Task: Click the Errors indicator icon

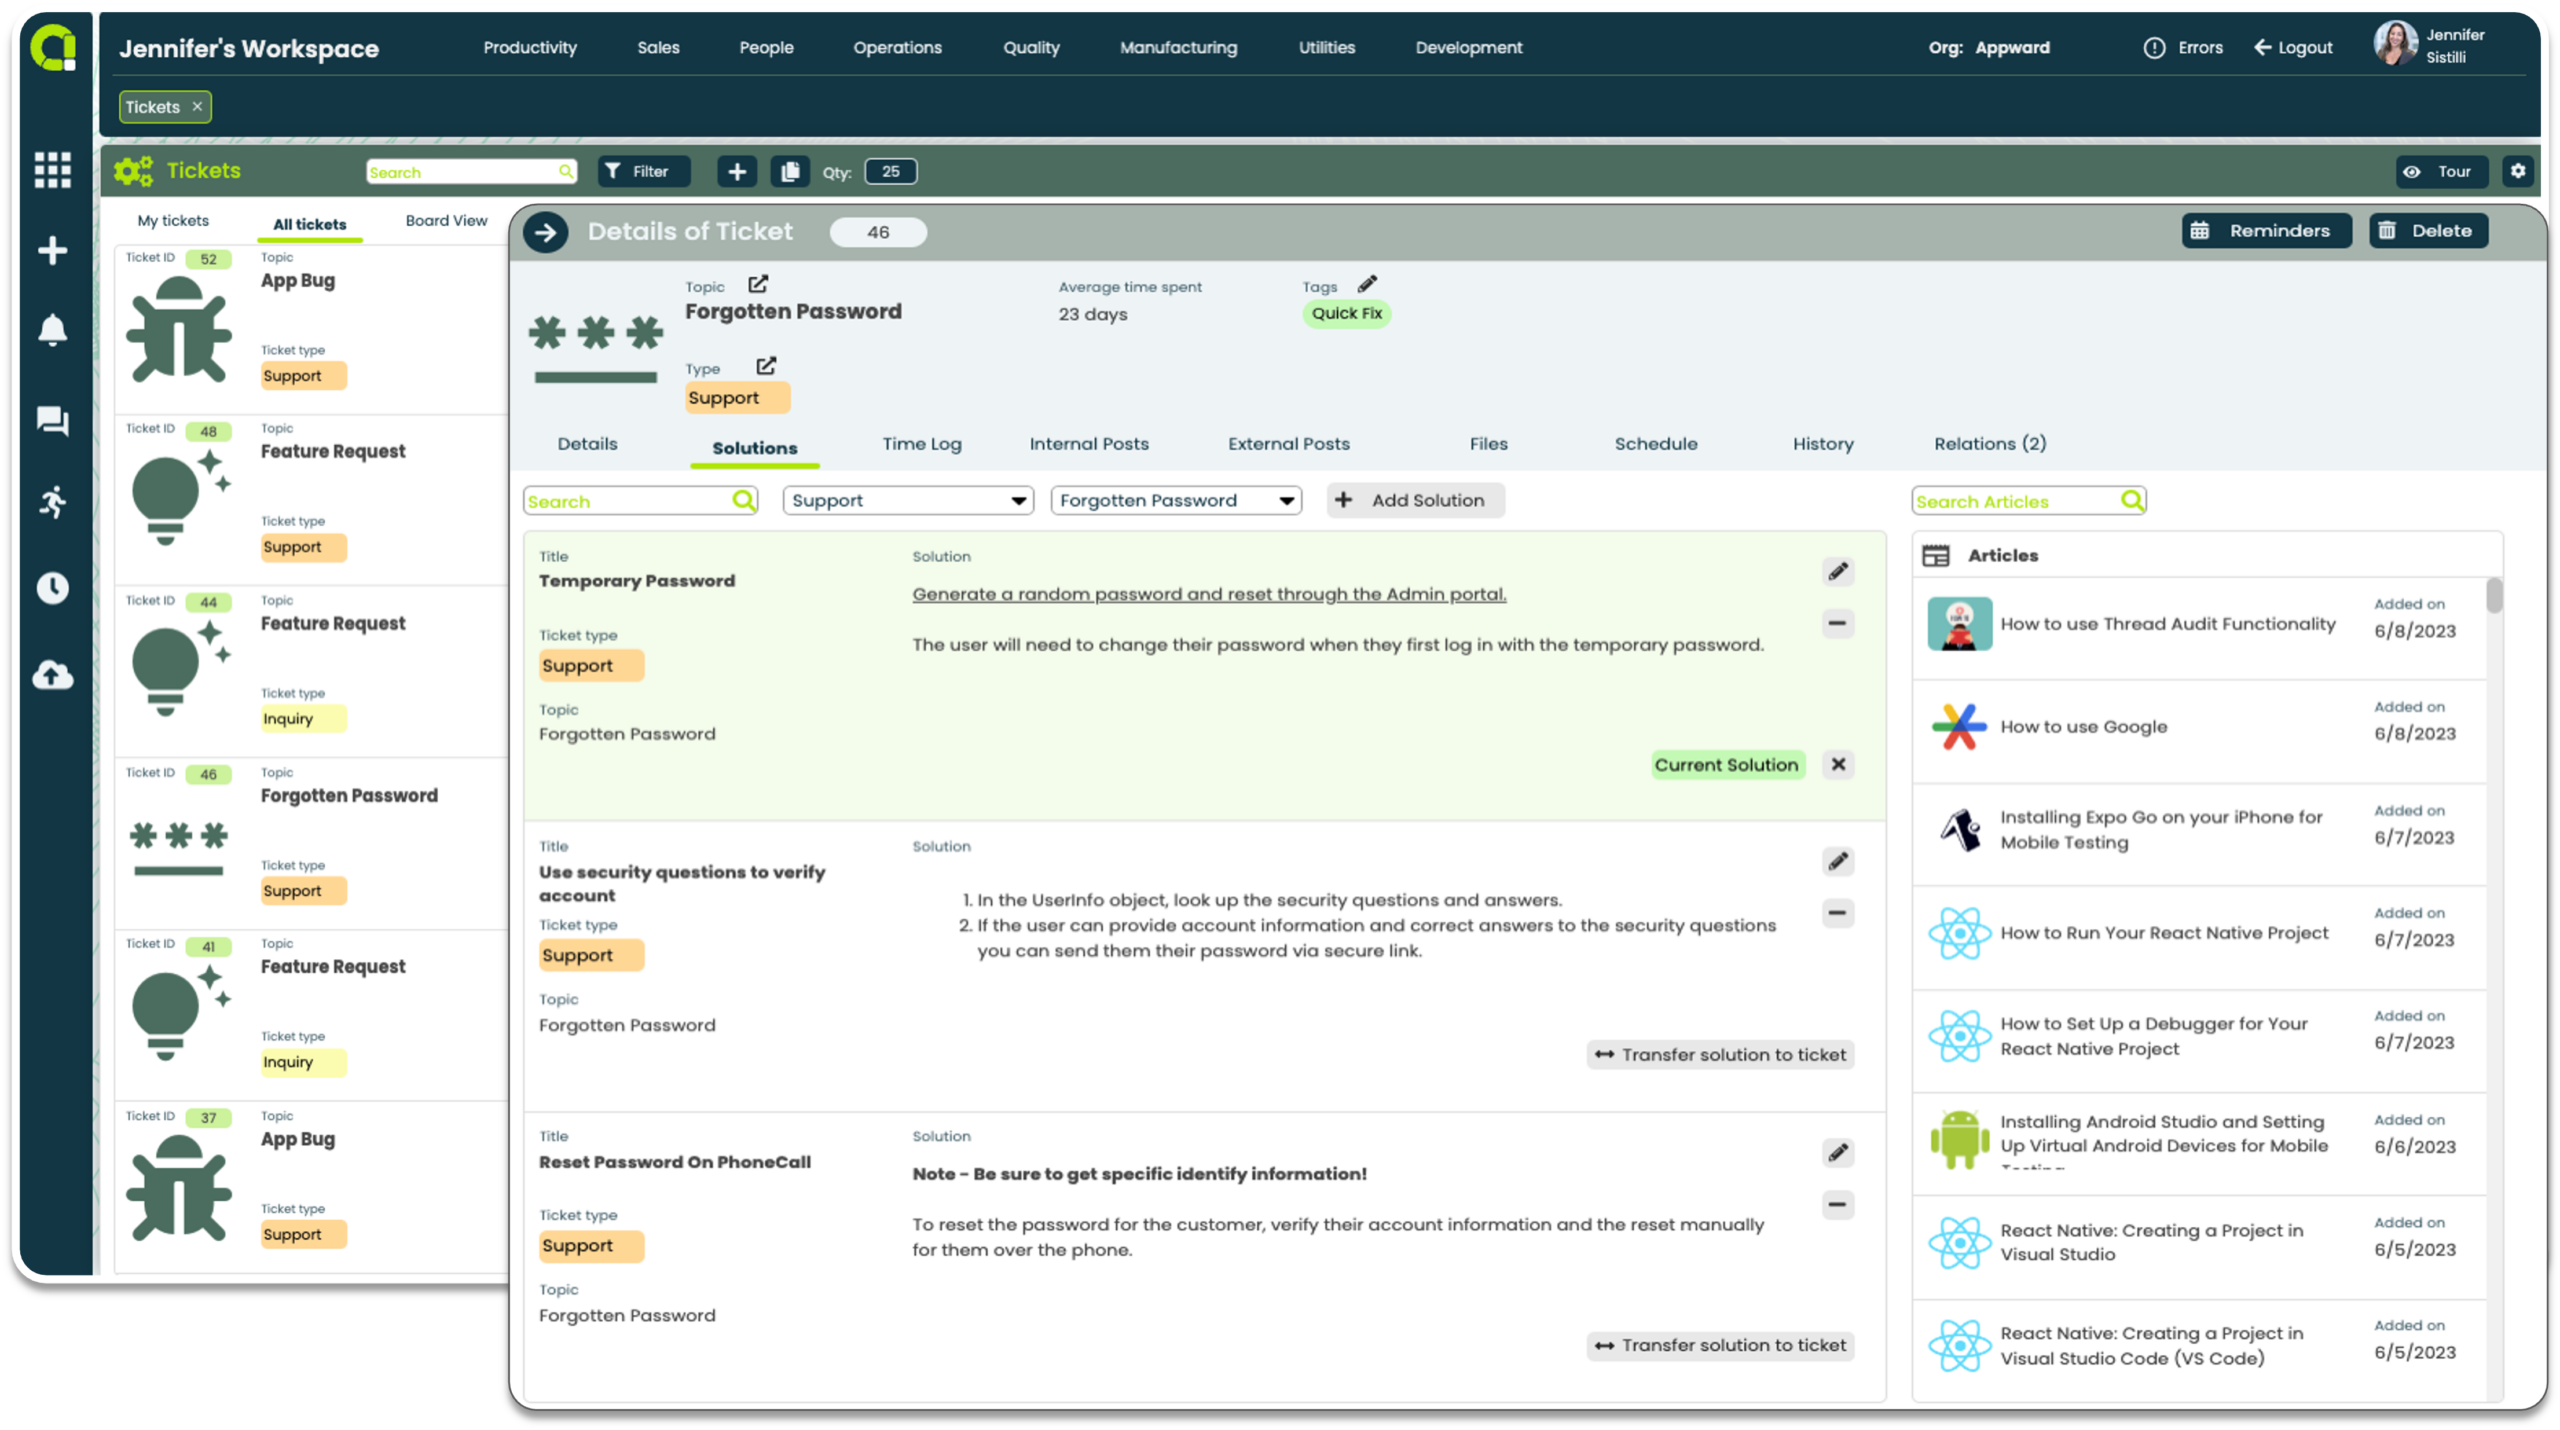Action: point(2153,48)
